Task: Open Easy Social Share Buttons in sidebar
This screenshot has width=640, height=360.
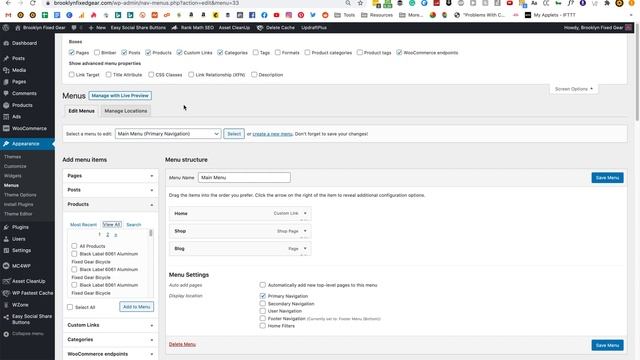Action: (x=31, y=319)
